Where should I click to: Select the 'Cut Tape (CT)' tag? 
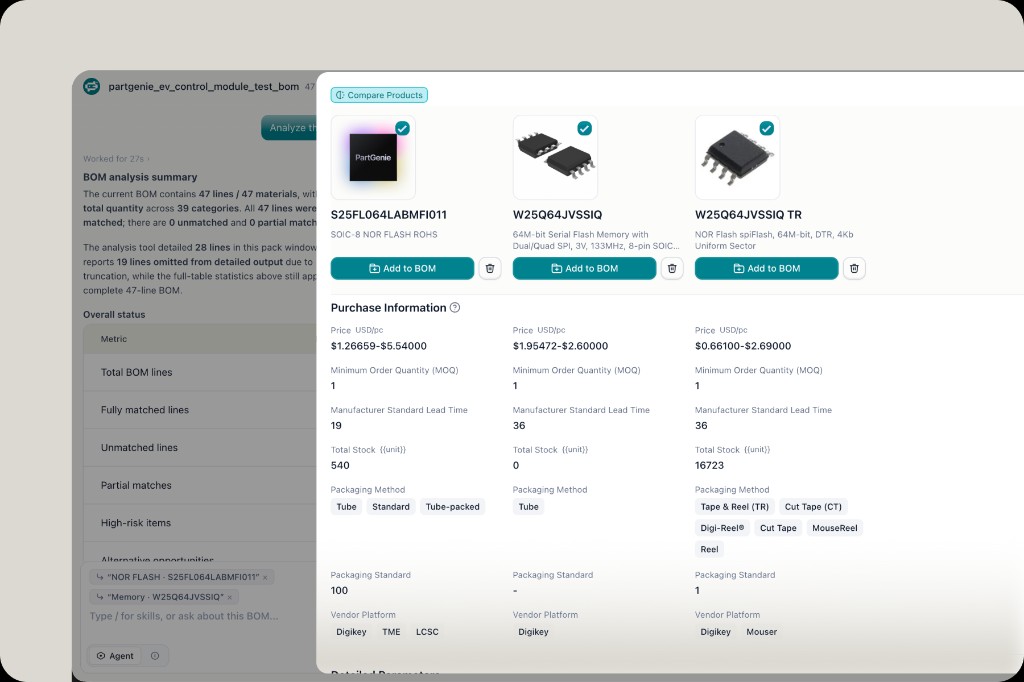(813, 507)
